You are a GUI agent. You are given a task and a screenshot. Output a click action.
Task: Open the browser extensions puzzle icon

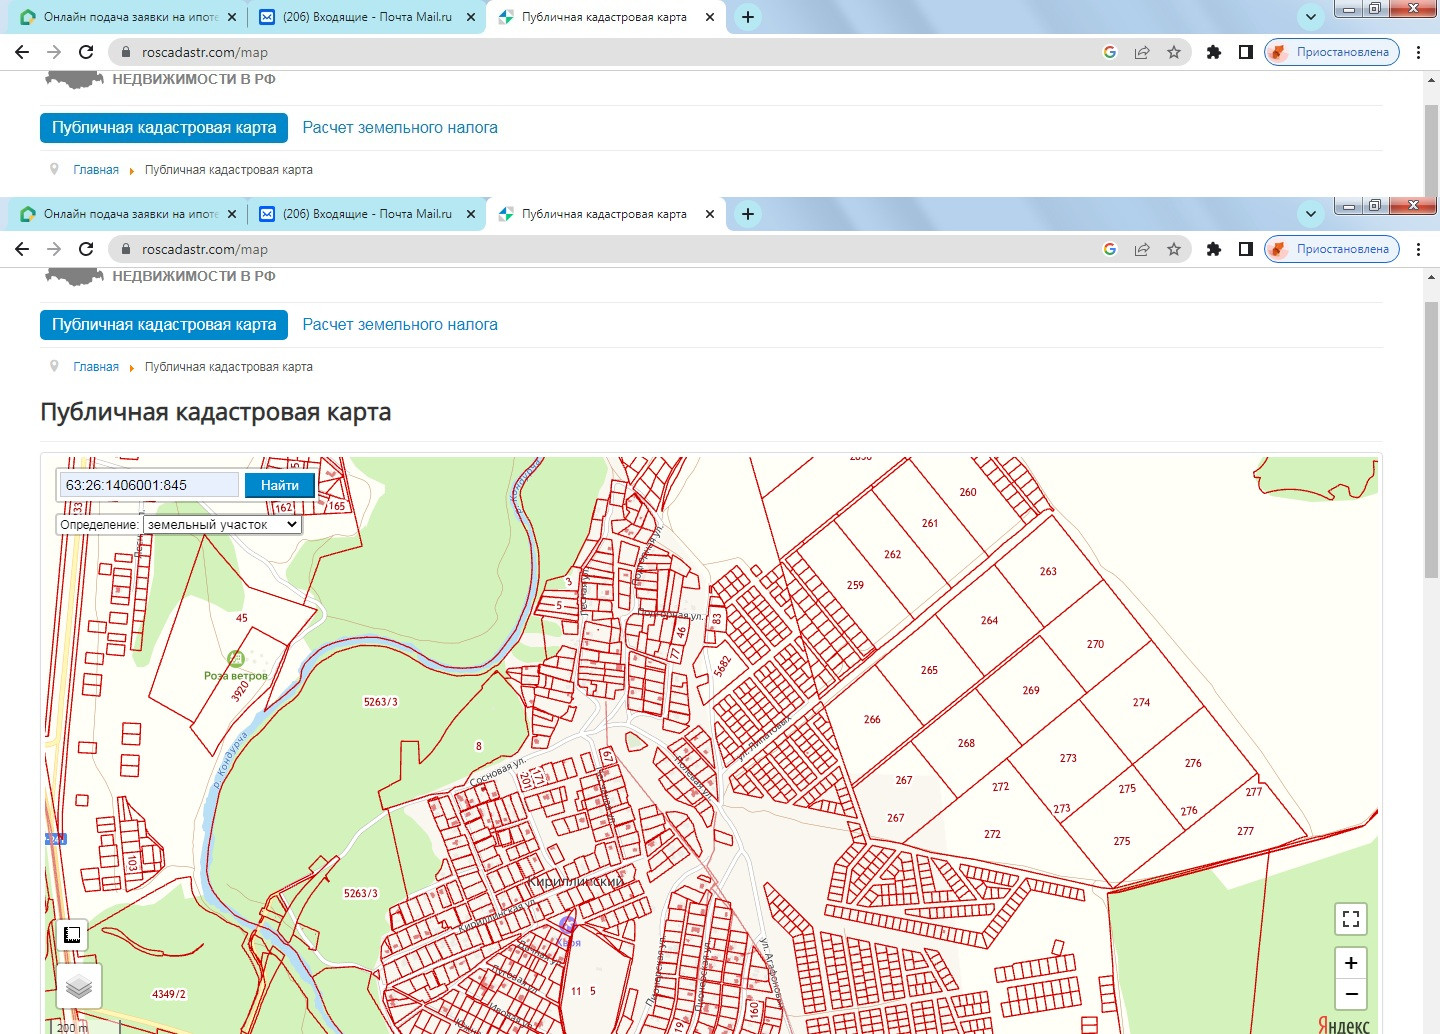point(1213,249)
